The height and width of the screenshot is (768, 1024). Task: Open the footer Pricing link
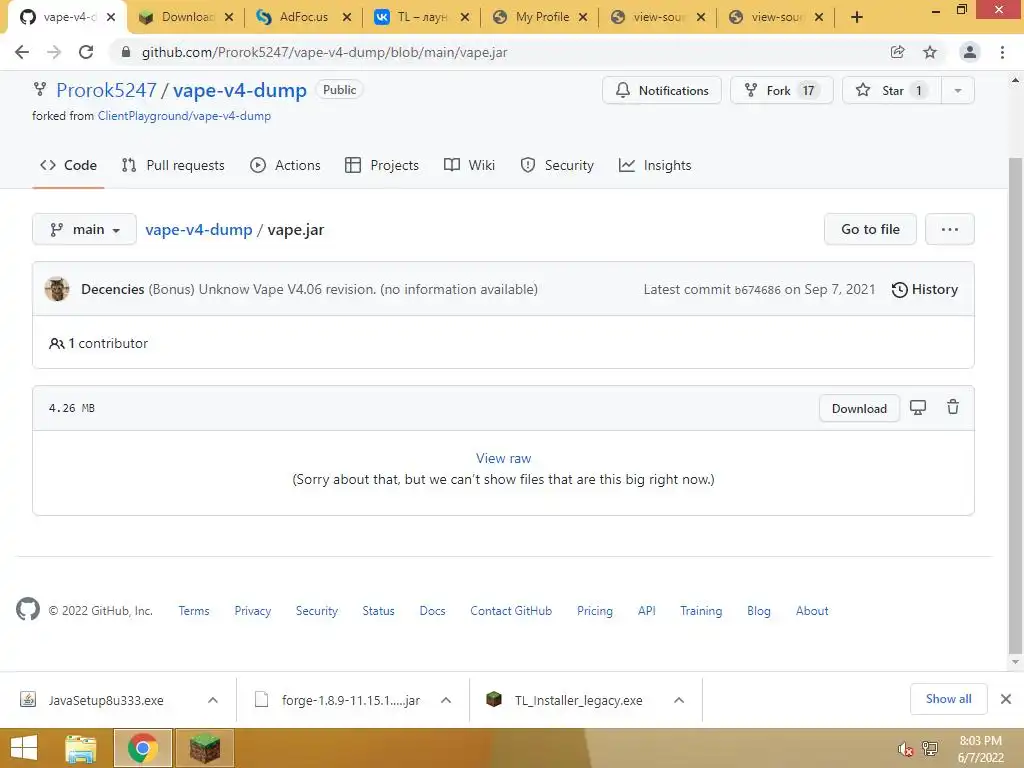(595, 611)
